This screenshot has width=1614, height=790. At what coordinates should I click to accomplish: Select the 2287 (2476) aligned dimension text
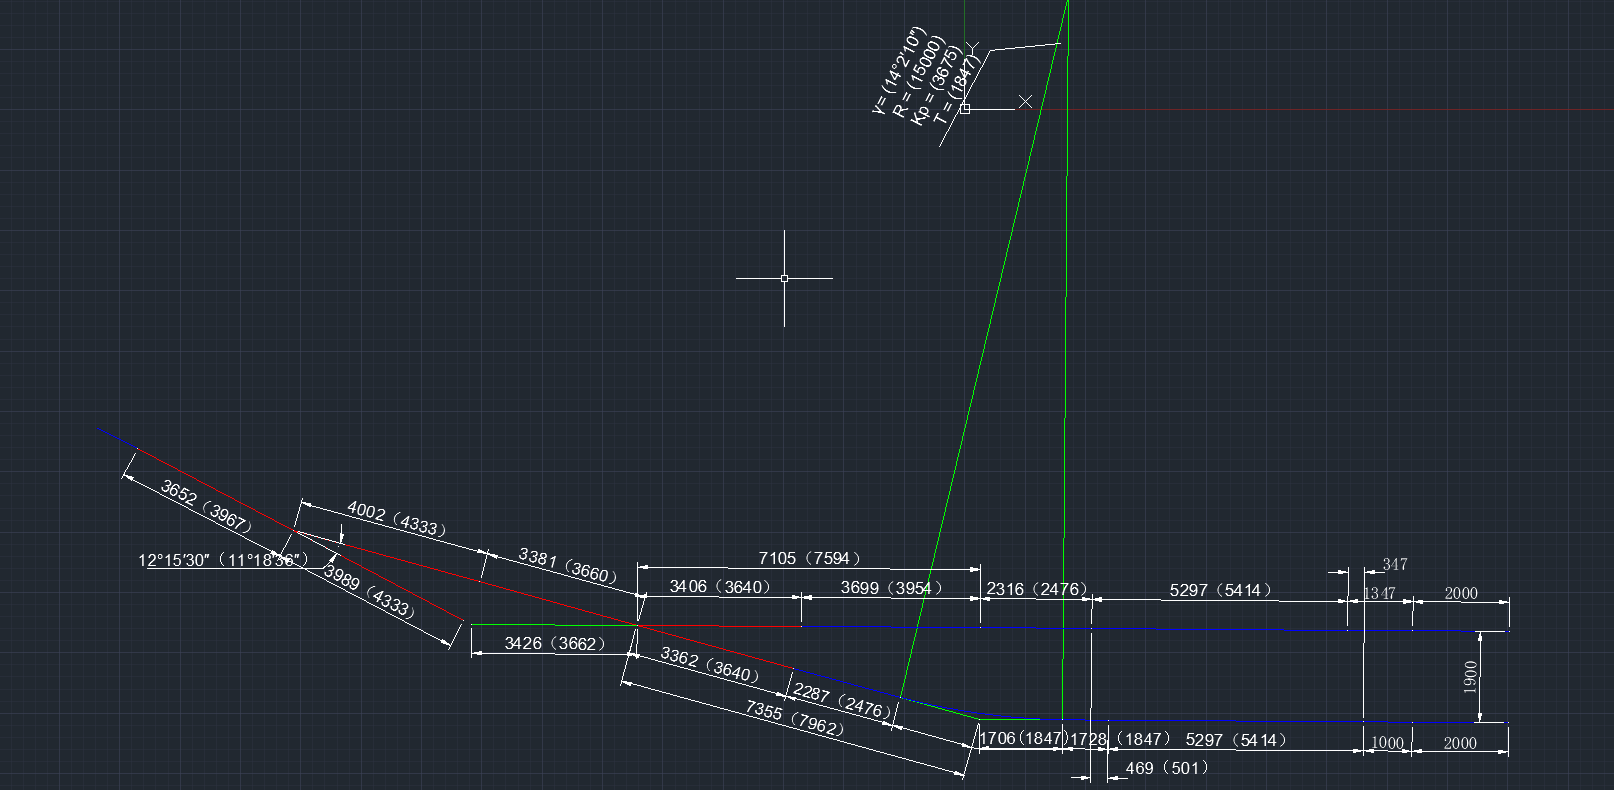pos(840,700)
